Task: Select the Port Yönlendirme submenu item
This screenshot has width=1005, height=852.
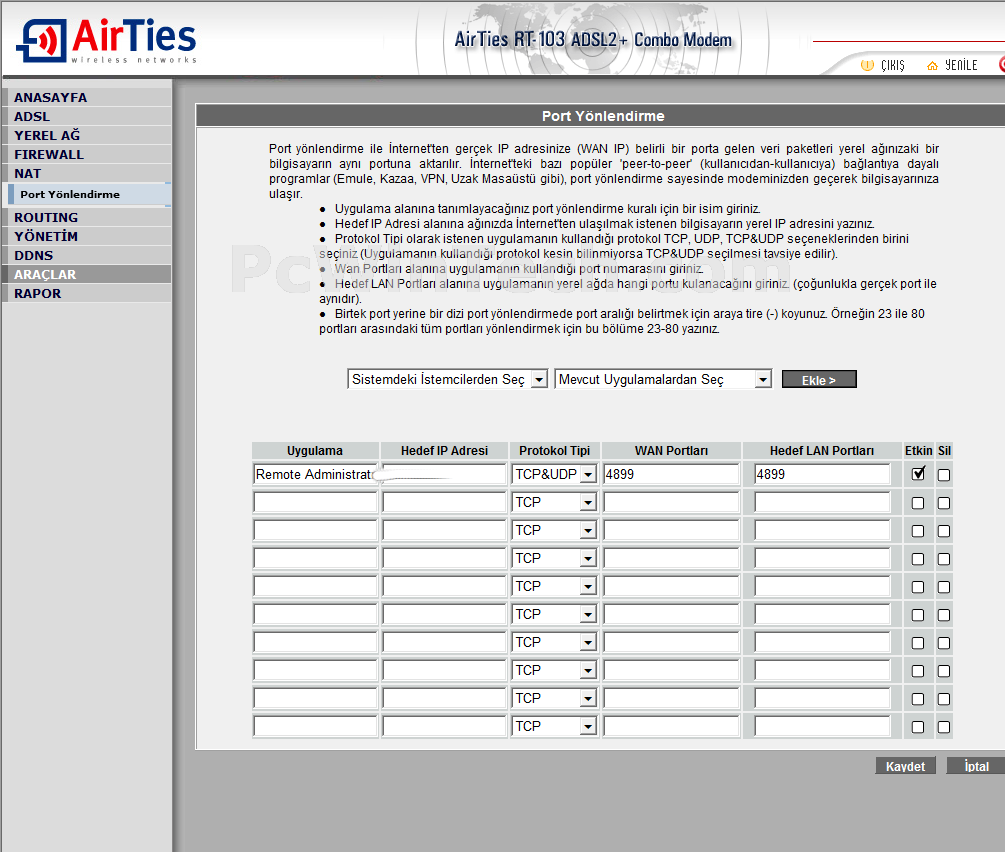Action: coord(90,194)
